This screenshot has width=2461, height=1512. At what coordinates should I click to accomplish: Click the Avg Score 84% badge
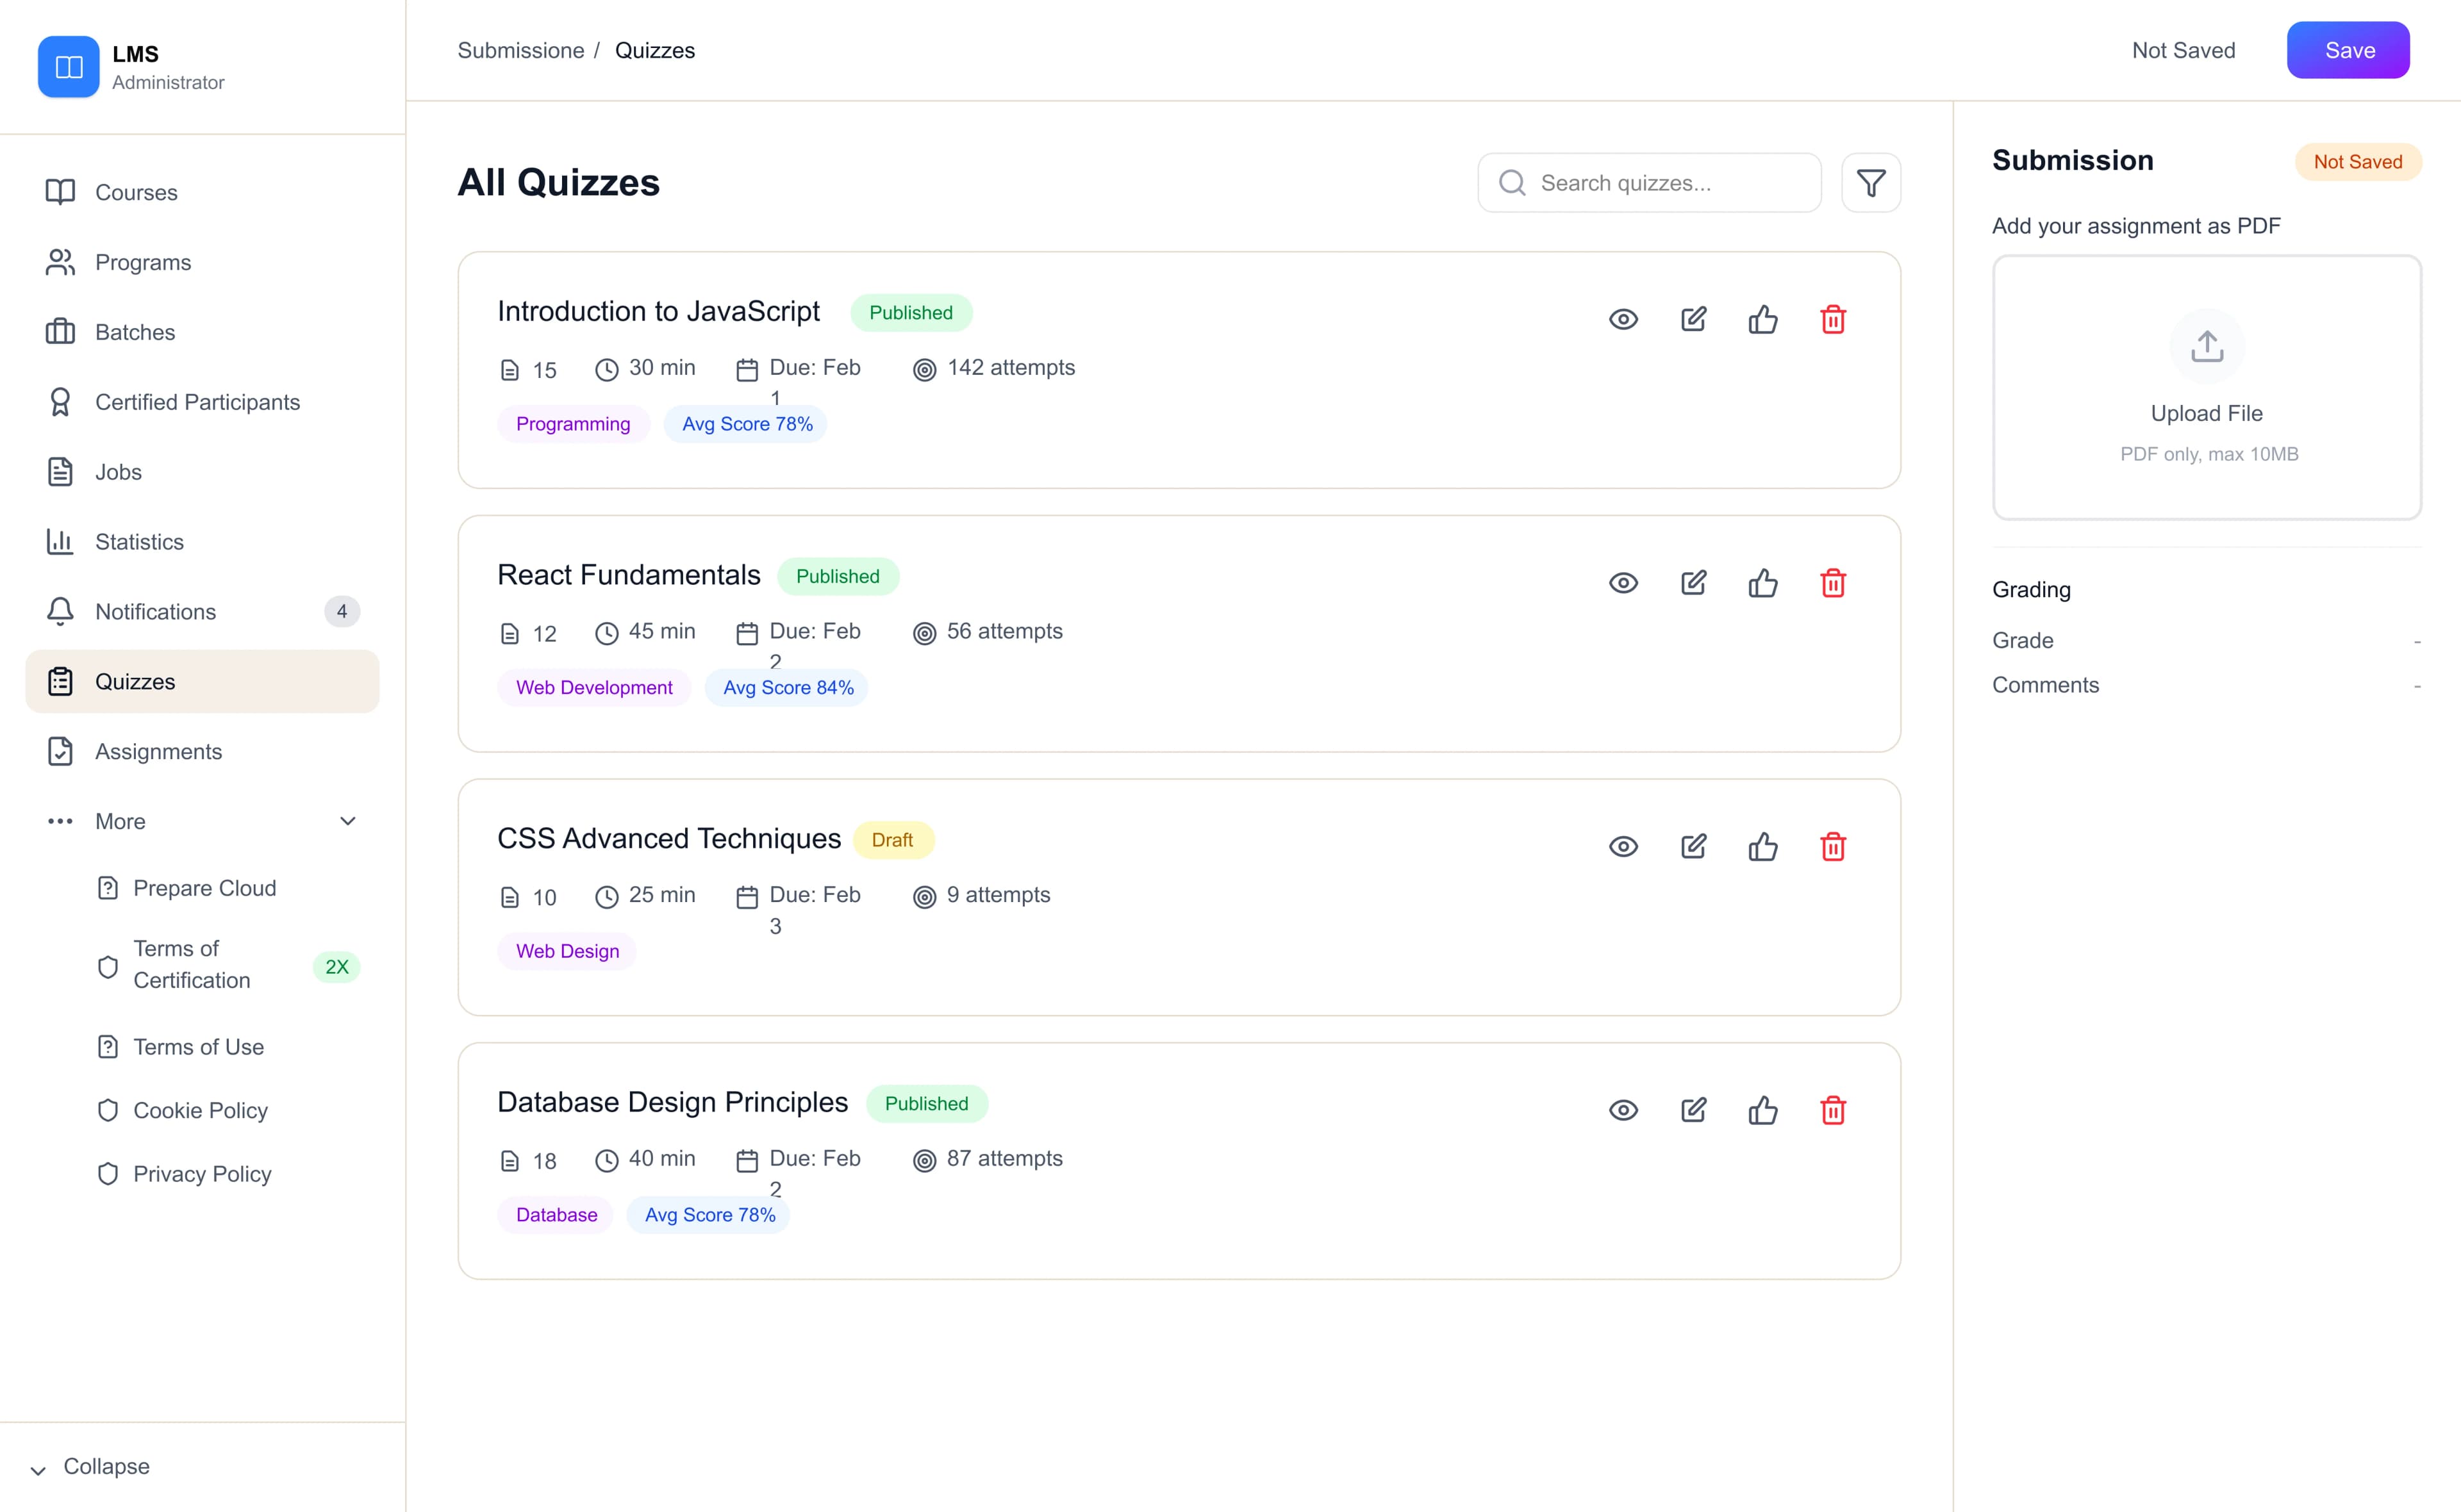pos(787,687)
